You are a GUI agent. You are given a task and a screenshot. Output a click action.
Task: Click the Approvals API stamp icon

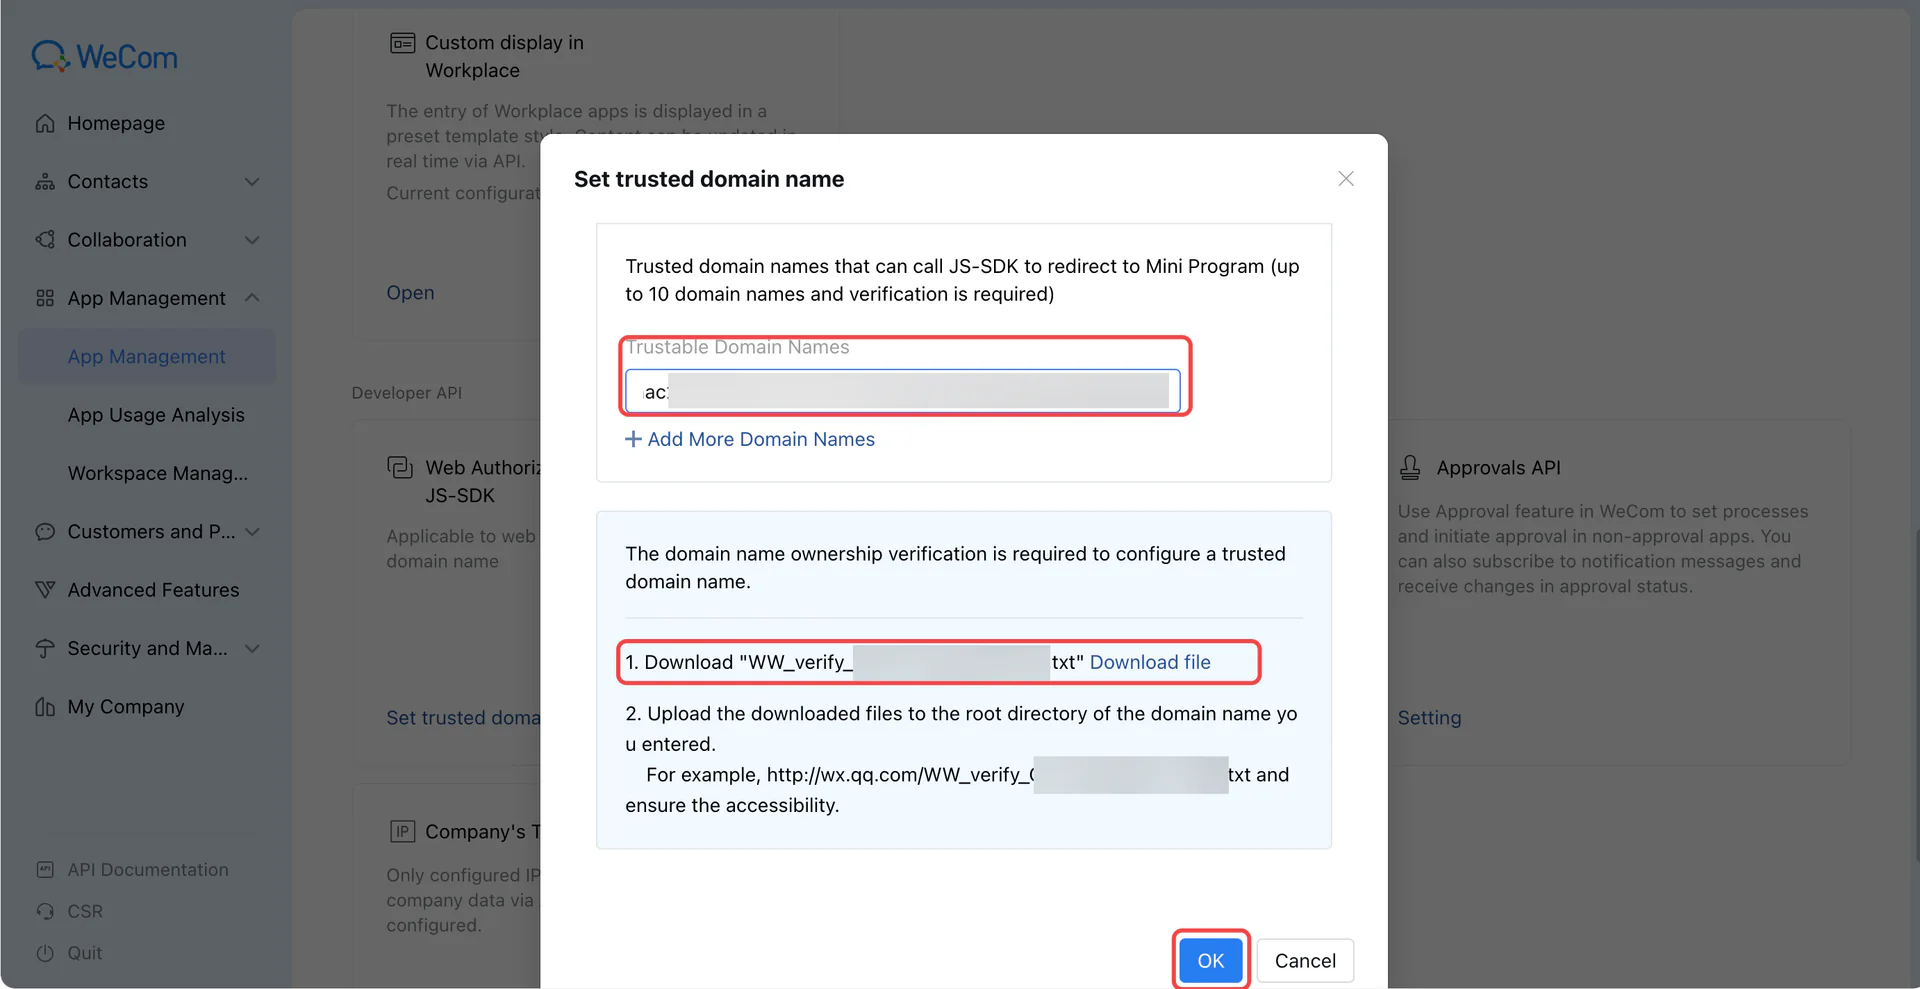point(1410,467)
